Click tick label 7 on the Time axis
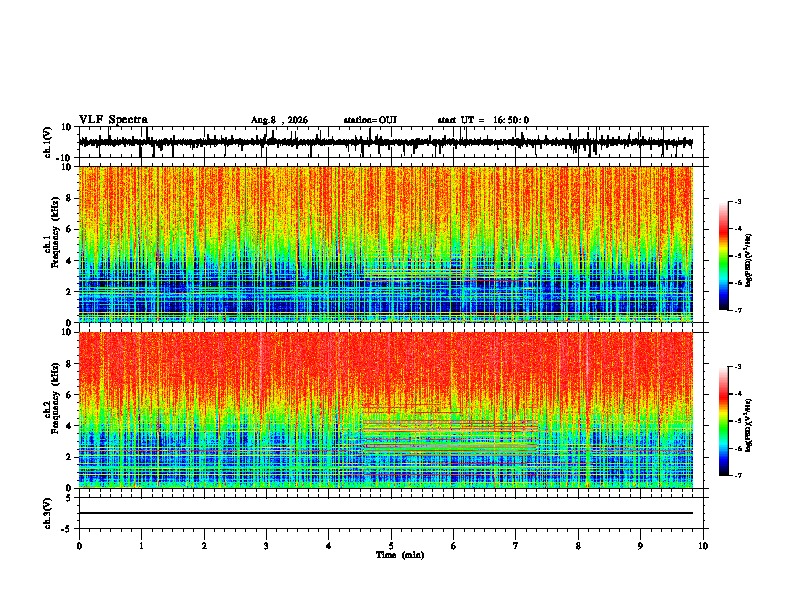 click(516, 546)
